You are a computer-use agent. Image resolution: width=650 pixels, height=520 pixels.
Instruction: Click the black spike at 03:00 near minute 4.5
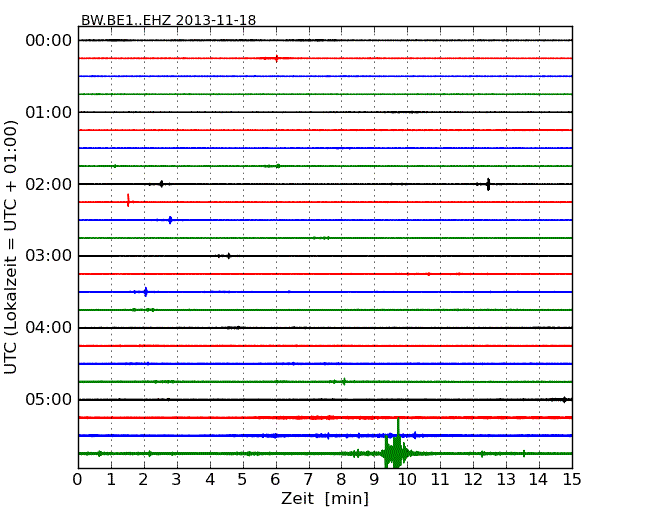point(228,256)
